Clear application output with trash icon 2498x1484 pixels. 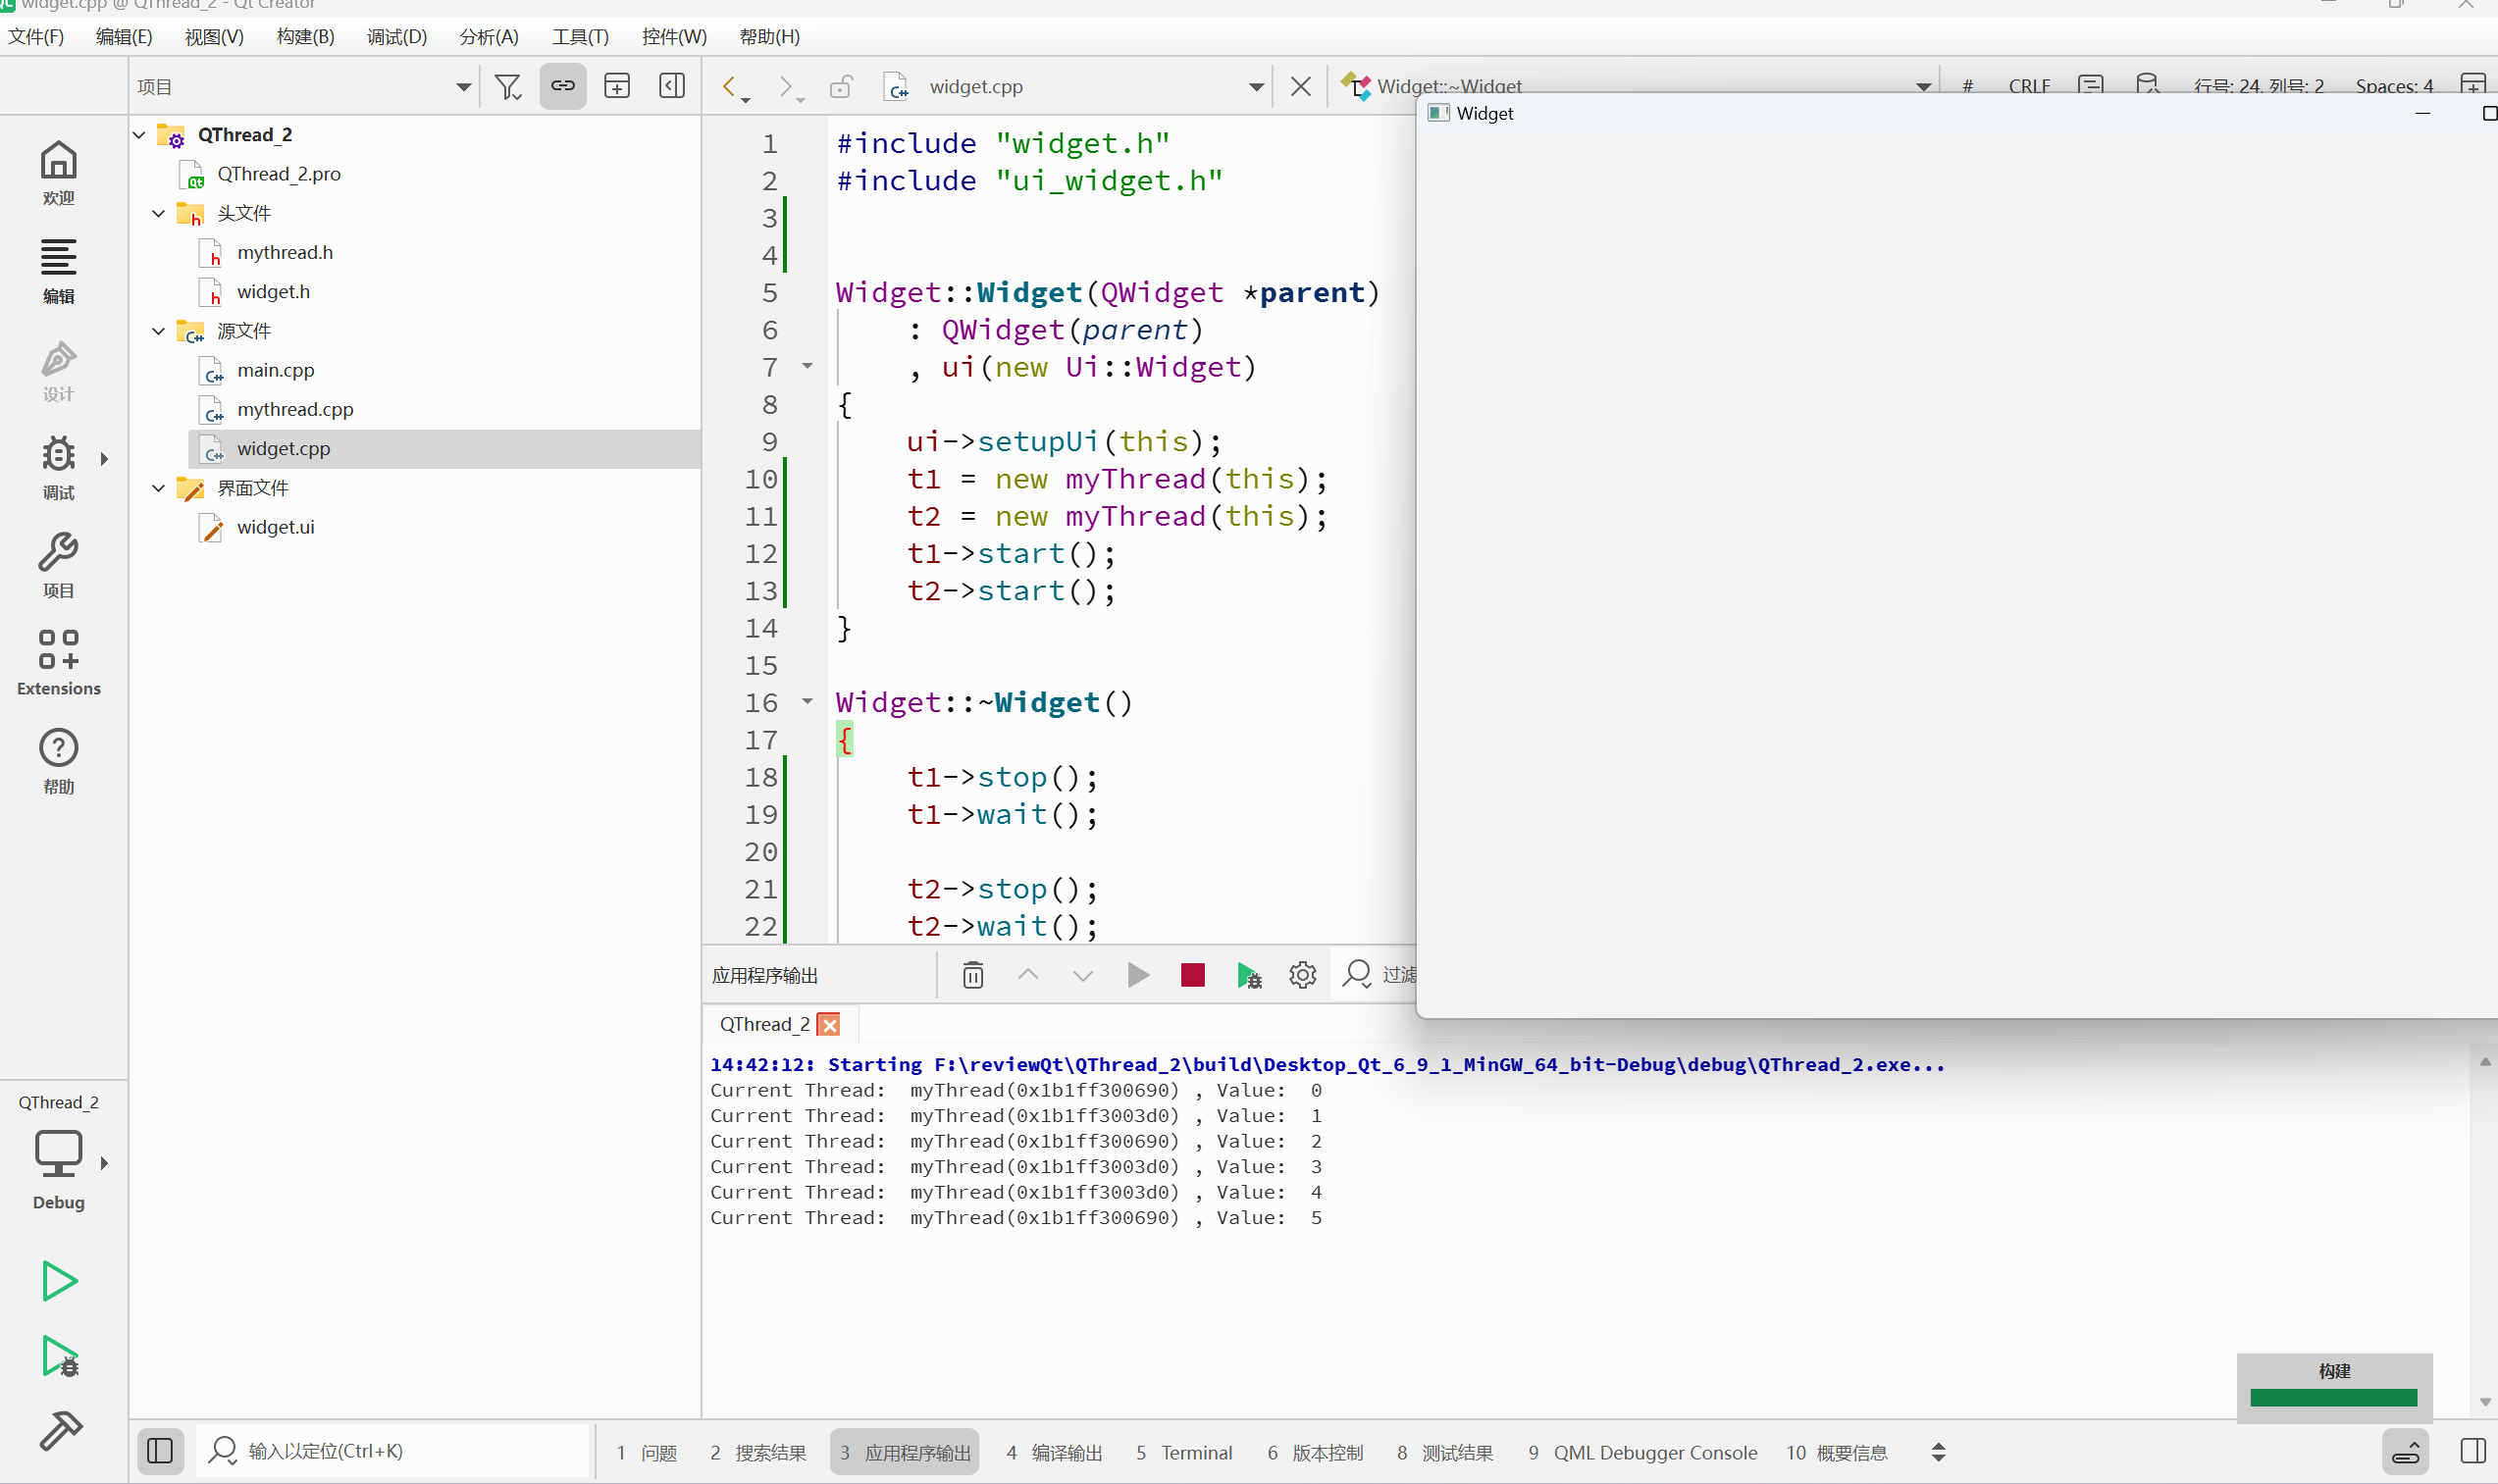[x=972, y=975]
